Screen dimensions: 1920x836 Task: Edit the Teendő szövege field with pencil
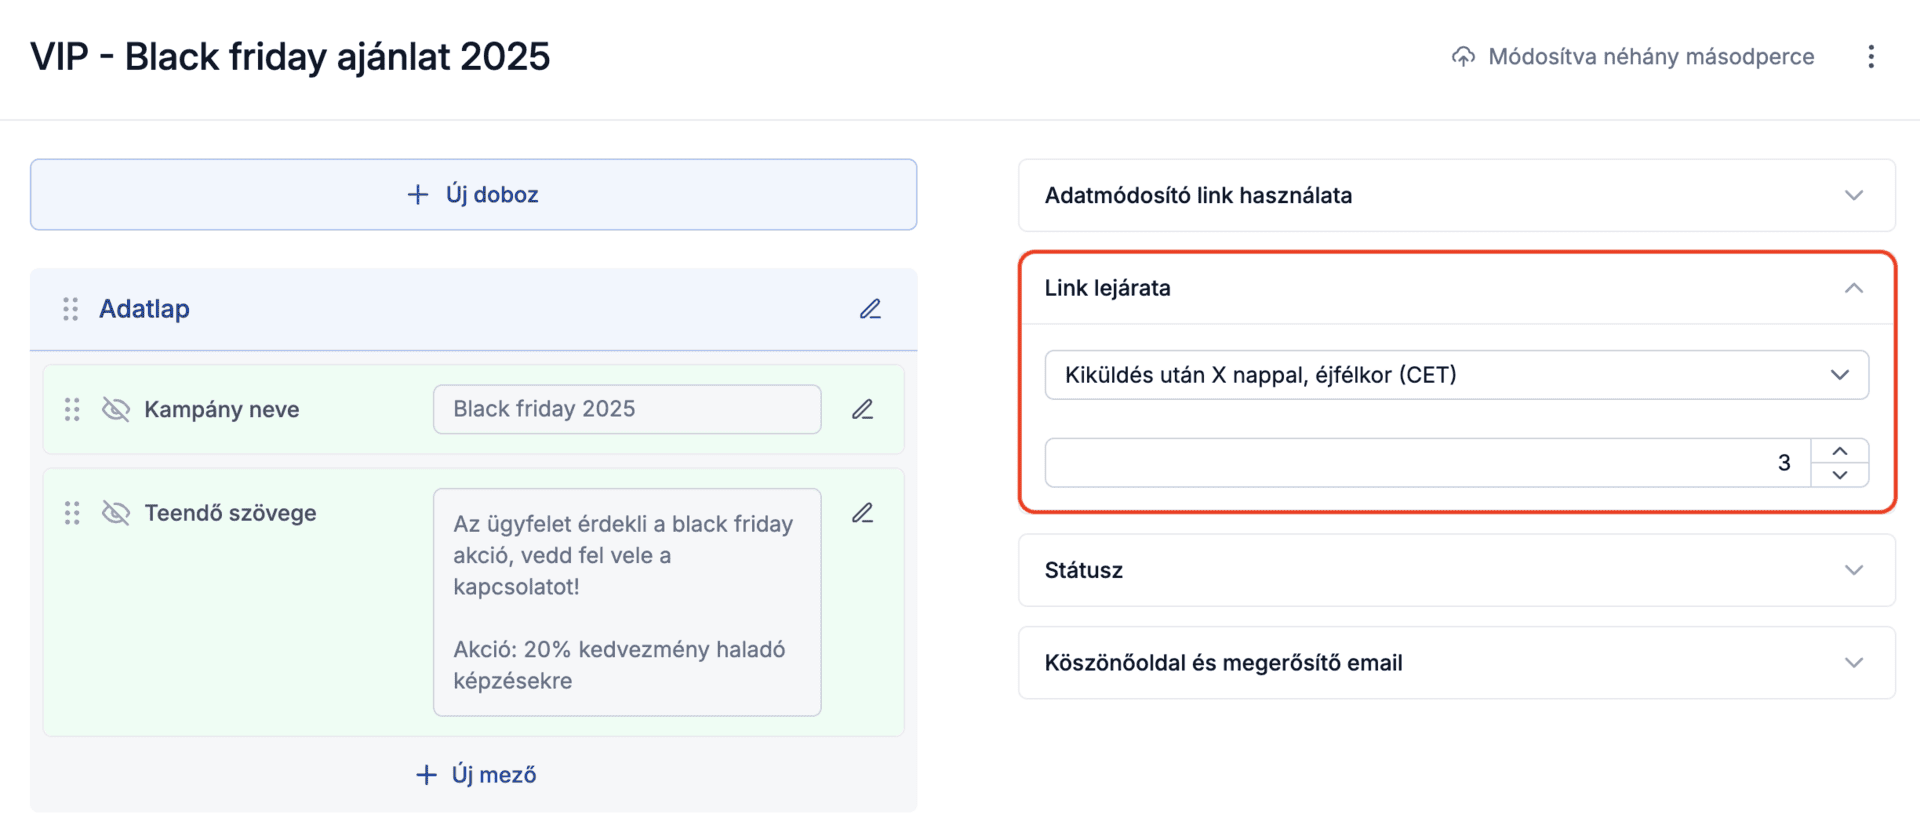pos(862,513)
